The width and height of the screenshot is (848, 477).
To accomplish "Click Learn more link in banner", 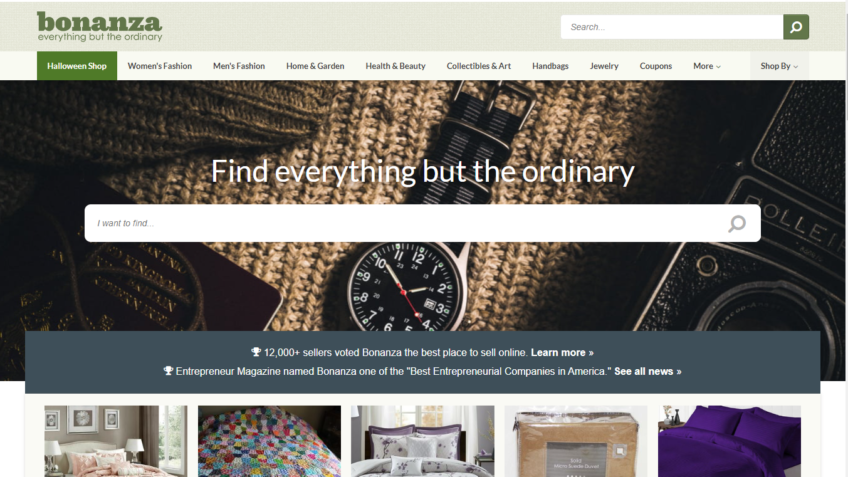I will click(x=562, y=353).
